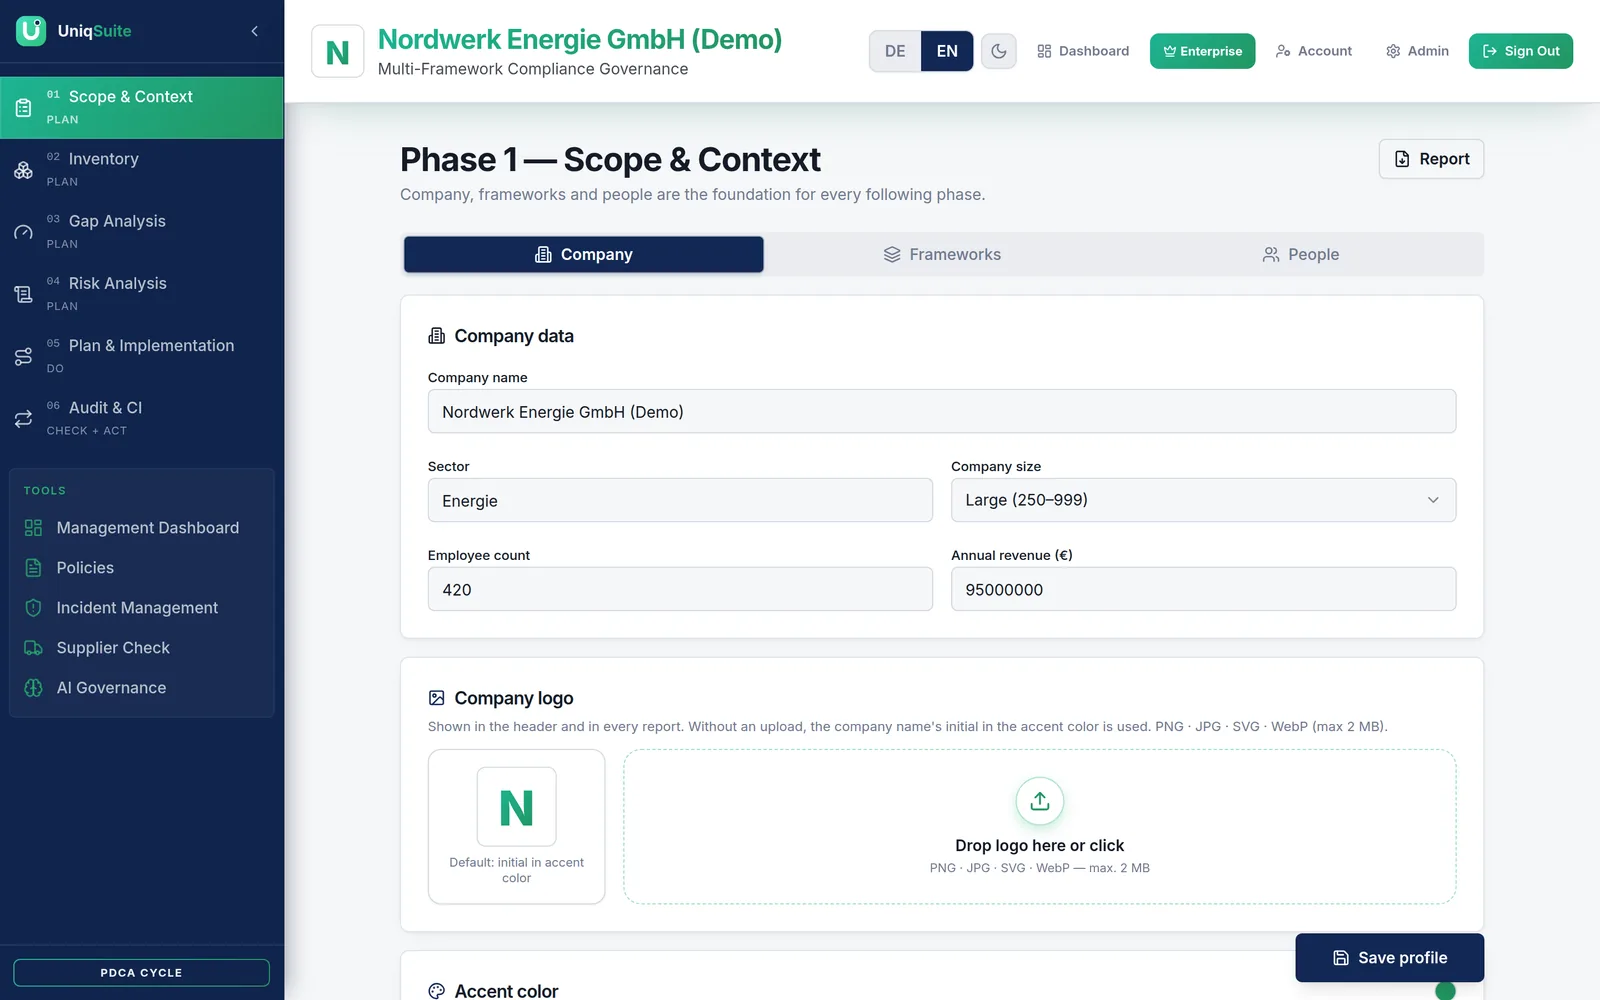Image resolution: width=1600 pixels, height=1000 pixels.
Task: Open the Company size dropdown
Action: pos(1203,500)
